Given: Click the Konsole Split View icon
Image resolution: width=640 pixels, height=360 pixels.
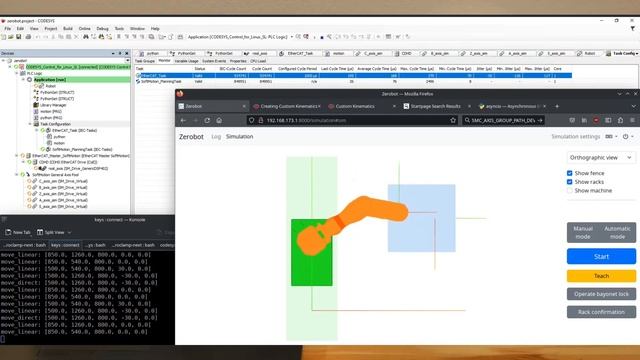Looking at the screenshot, I should [40, 232].
